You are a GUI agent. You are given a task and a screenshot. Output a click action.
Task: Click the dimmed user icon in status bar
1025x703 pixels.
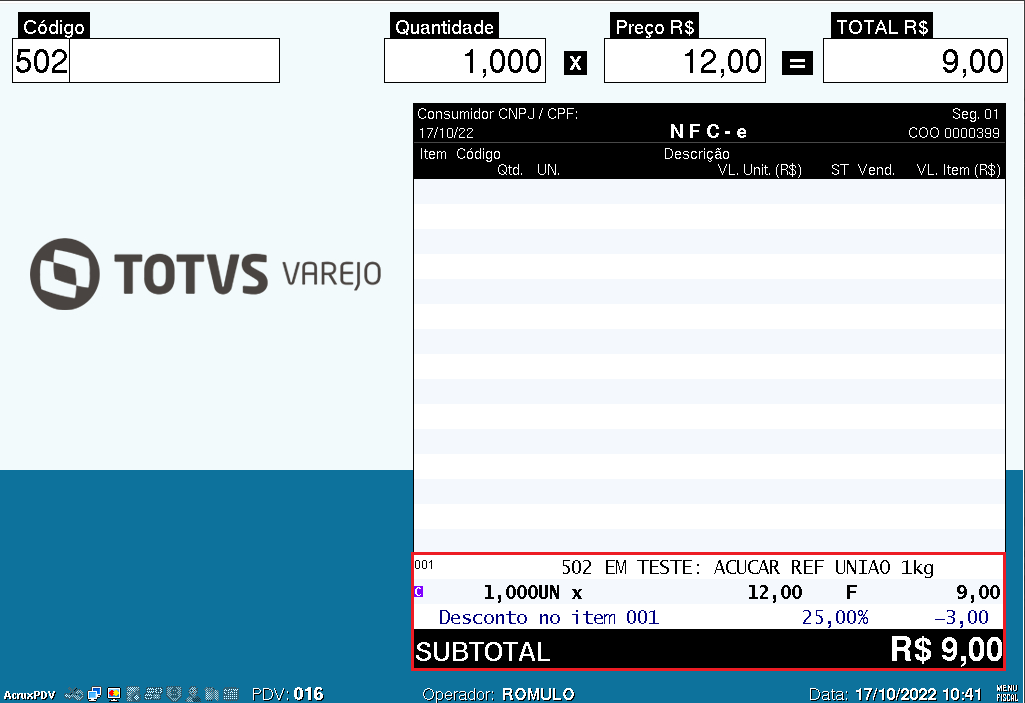[193, 694]
